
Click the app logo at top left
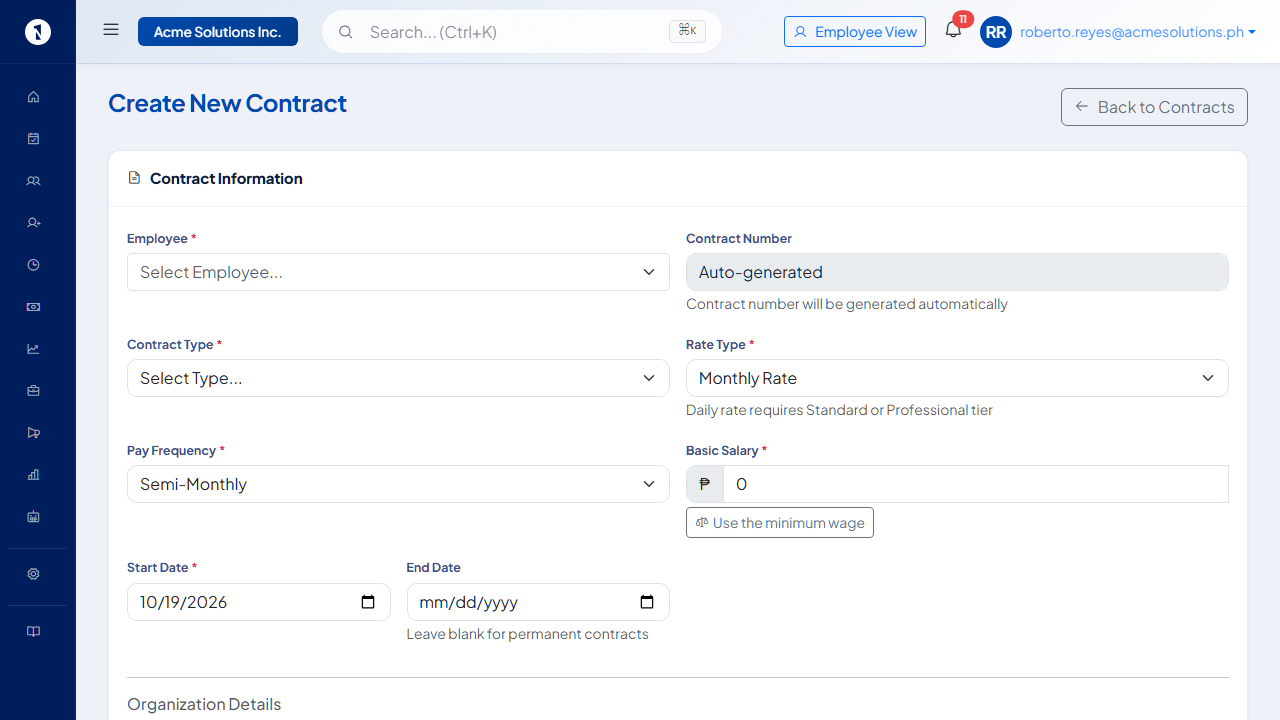[38, 32]
